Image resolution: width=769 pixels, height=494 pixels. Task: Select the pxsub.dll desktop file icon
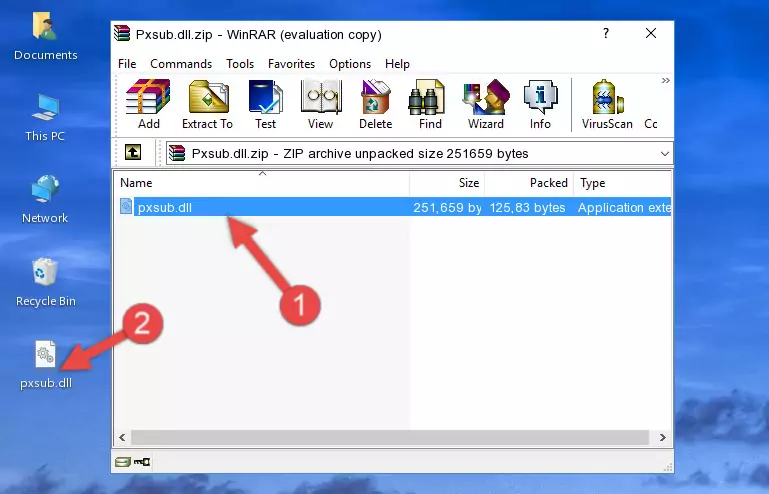(46, 365)
